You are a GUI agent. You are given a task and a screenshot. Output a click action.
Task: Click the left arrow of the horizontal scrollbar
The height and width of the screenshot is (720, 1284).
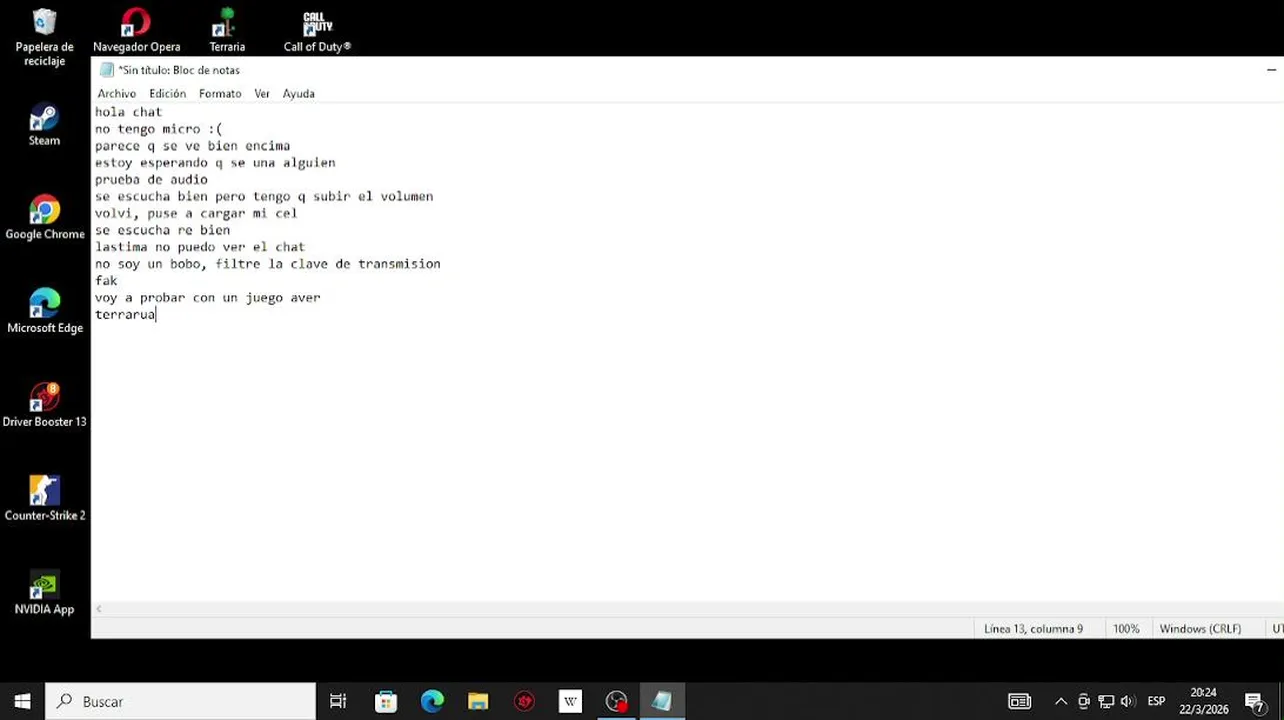tap(99, 609)
